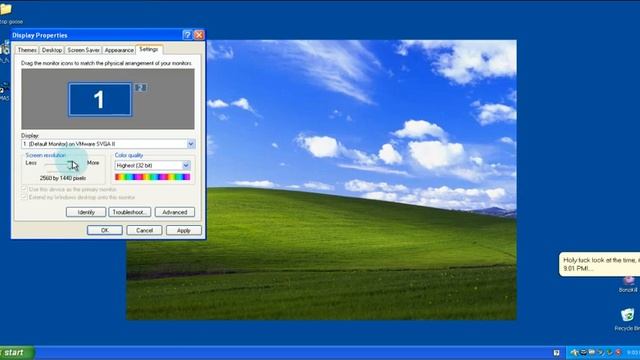Image resolution: width=640 pixels, height=360 pixels.
Task: Click the 'More' label of resolution slider
Action: click(93, 163)
